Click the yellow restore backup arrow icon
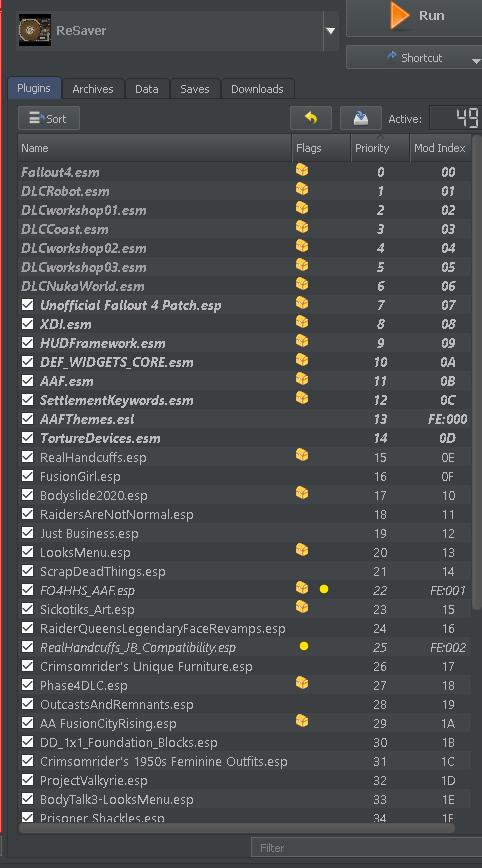482x868 pixels. pos(311,118)
